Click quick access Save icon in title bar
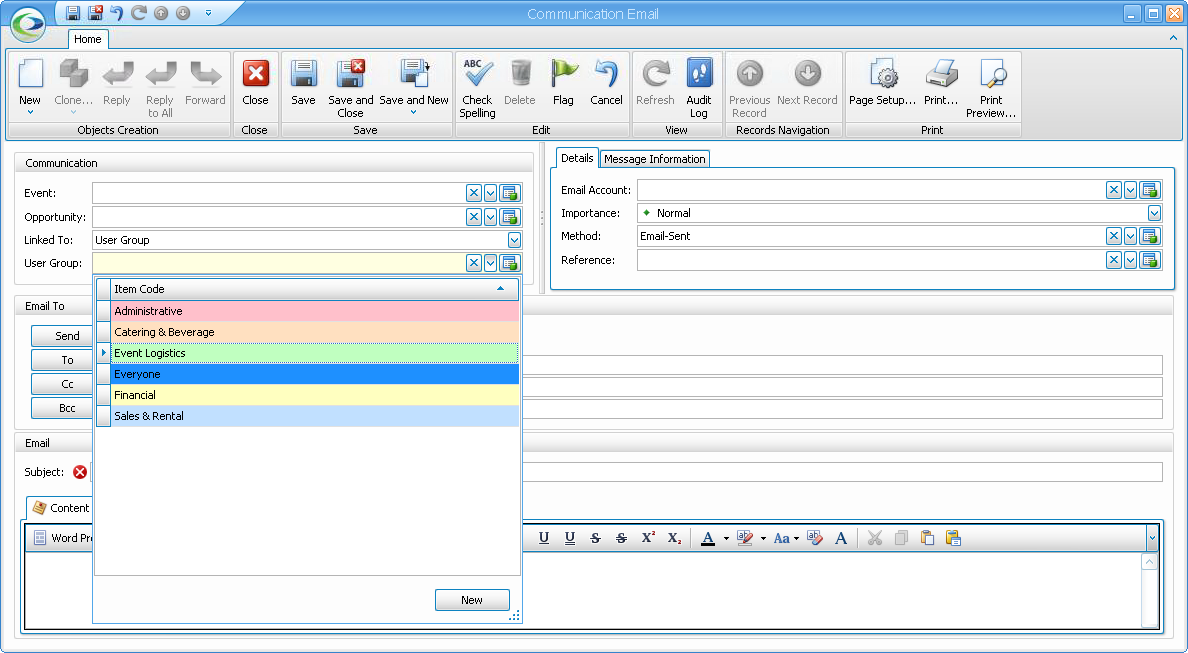 pyautogui.click(x=73, y=13)
